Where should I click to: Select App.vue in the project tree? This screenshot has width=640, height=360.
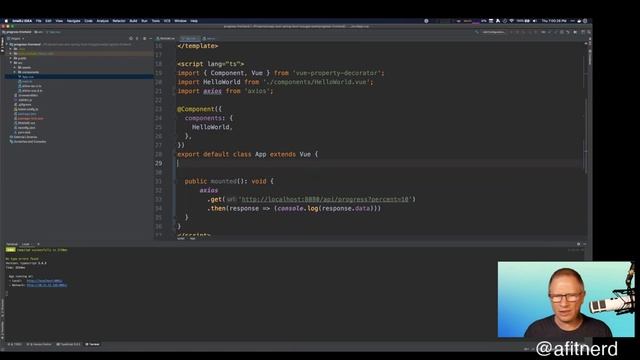(x=28, y=77)
